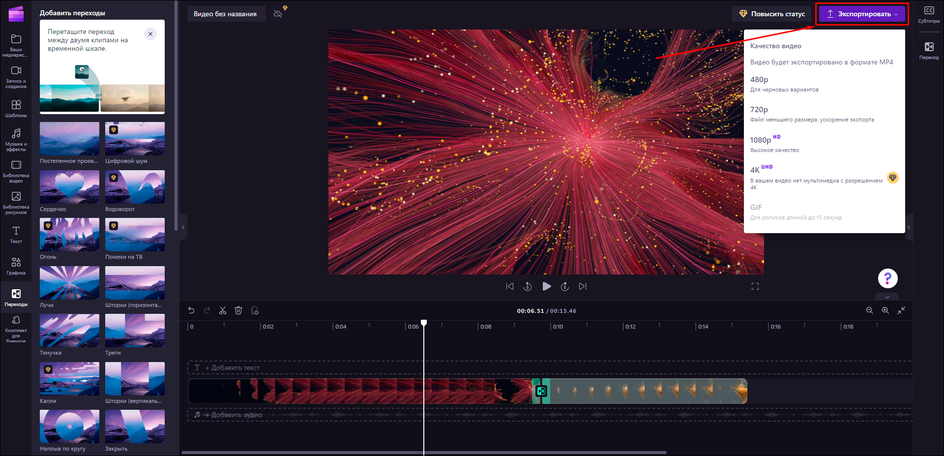944x456 pixels.
Task: Zoom out the timeline
Action: point(869,310)
